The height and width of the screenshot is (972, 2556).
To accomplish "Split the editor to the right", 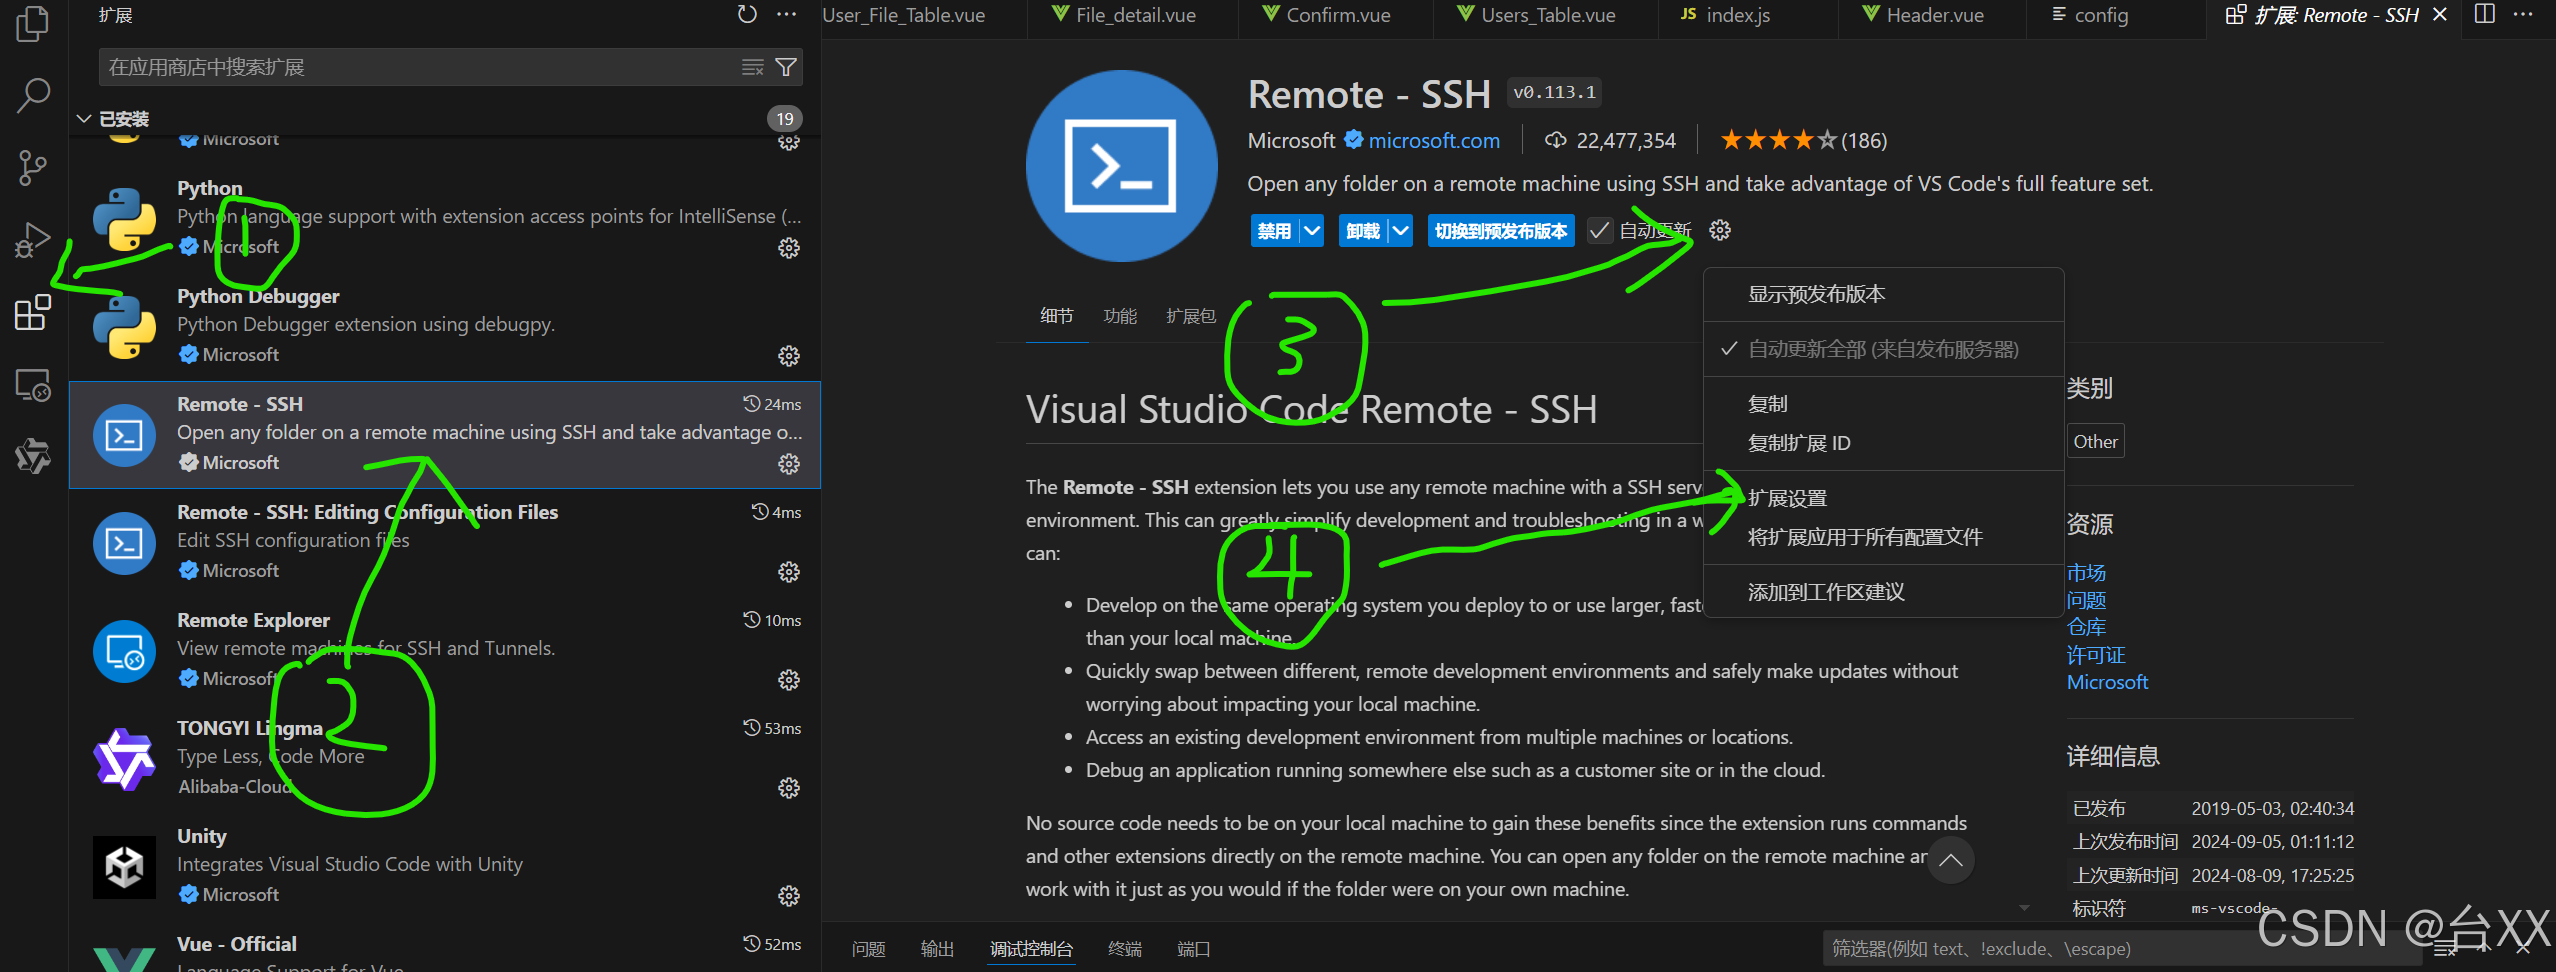I will 2485,15.
